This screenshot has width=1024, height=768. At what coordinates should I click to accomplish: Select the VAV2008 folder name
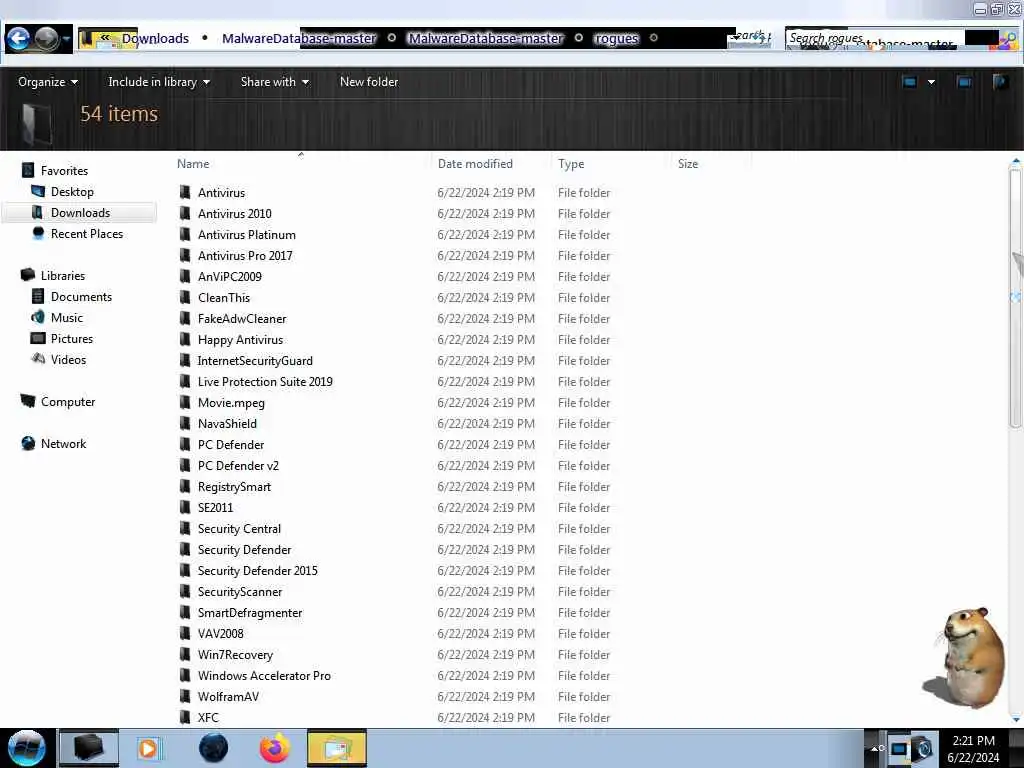tap(221, 633)
